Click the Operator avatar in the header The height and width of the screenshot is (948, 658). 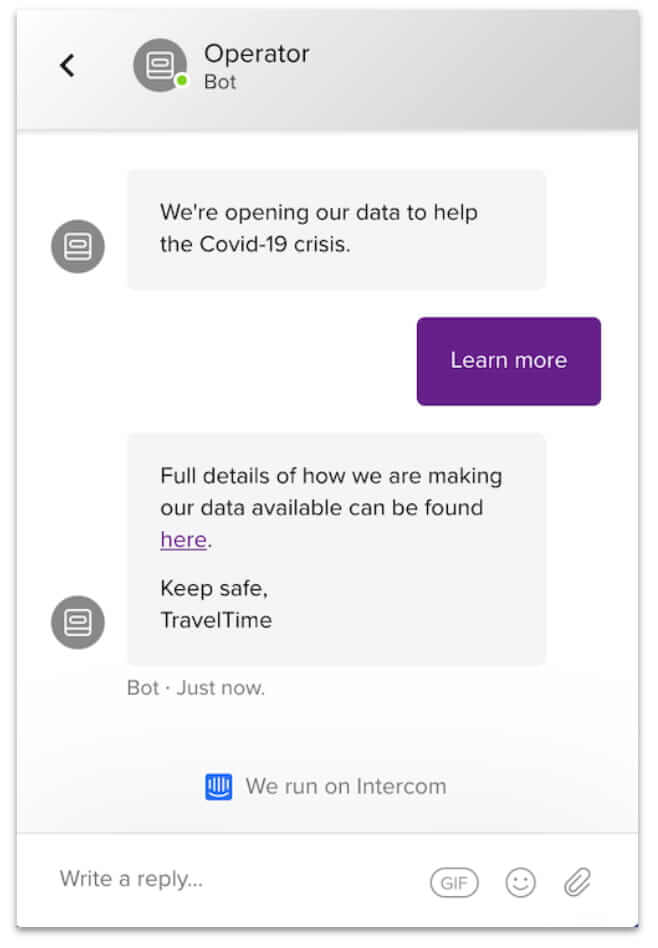click(x=159, y=66)
